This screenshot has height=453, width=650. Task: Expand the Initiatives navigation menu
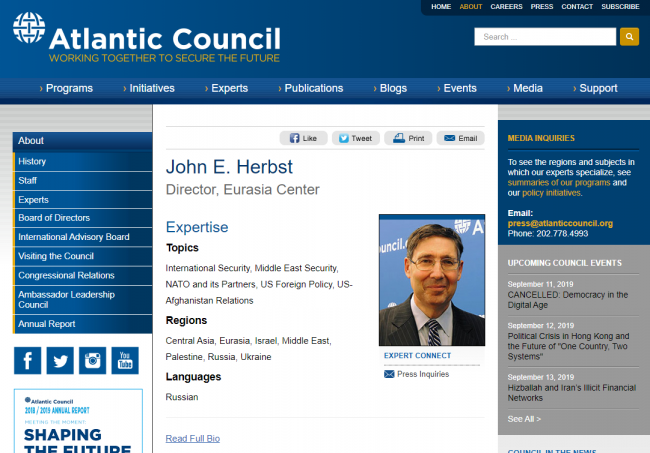click(149, 88)
